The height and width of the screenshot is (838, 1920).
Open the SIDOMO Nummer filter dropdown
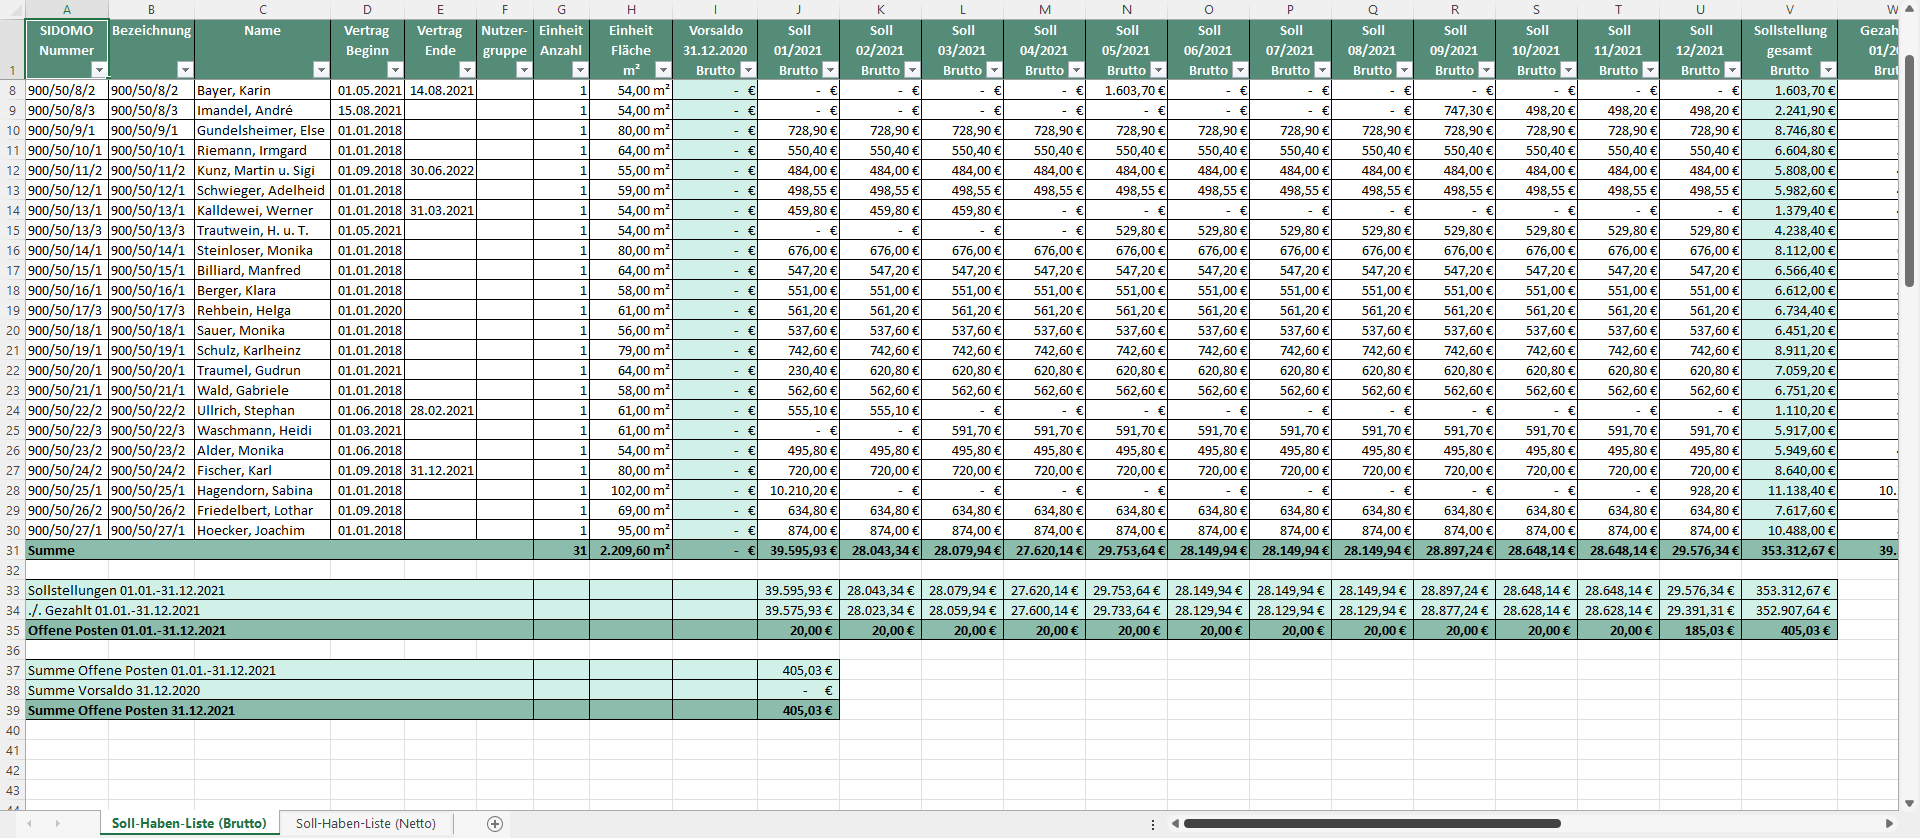click(99, 70)
